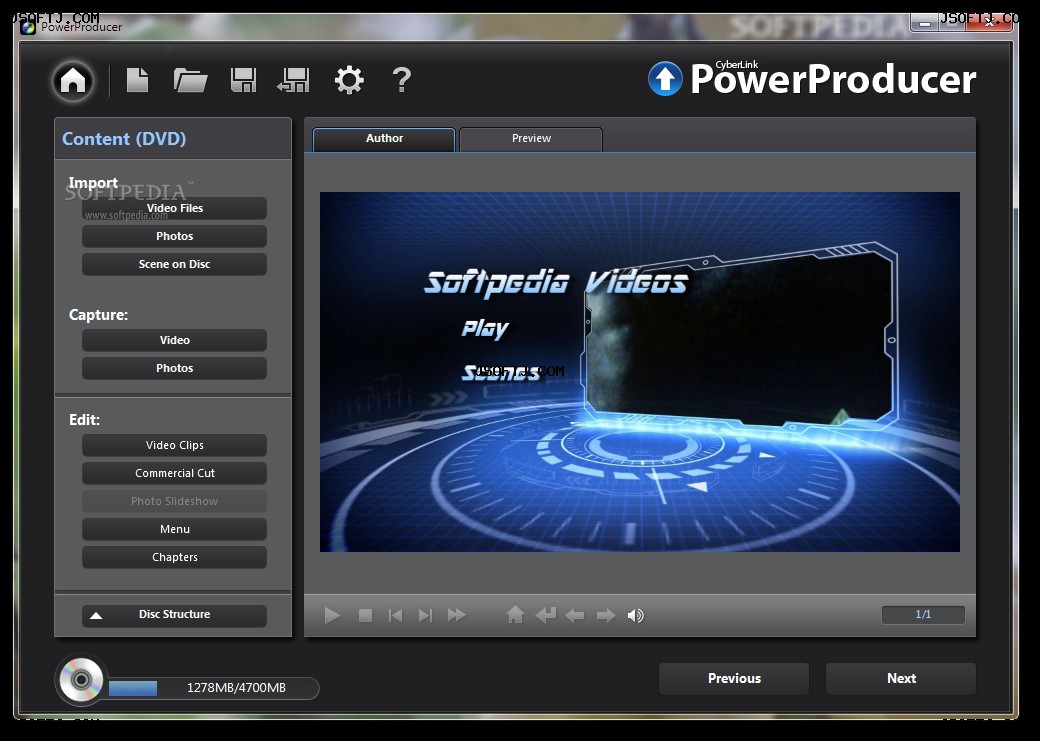Open Preferences with the gear icon
This screenshot has width=1040, height=741.
(349, 80)
